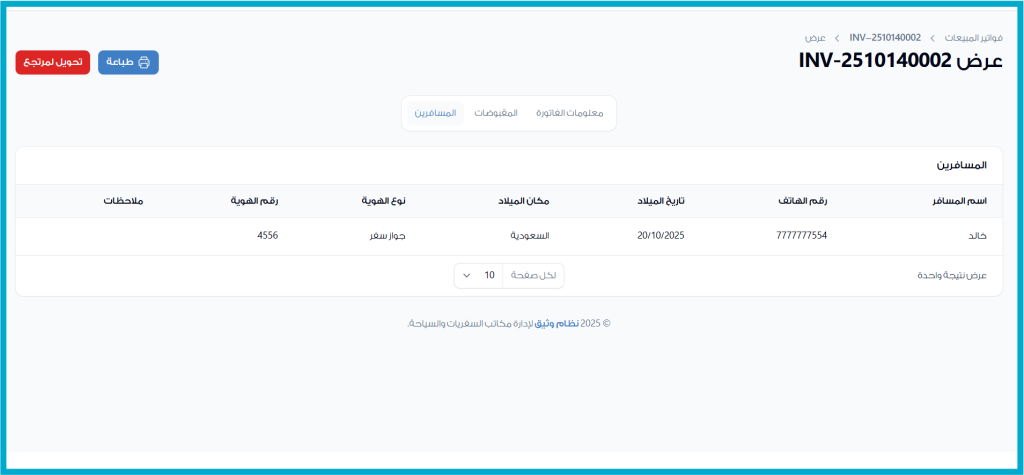The image size is (1024, 475).
Task: Click the تاريخ الميلاد column header
Action: (661, 201)
